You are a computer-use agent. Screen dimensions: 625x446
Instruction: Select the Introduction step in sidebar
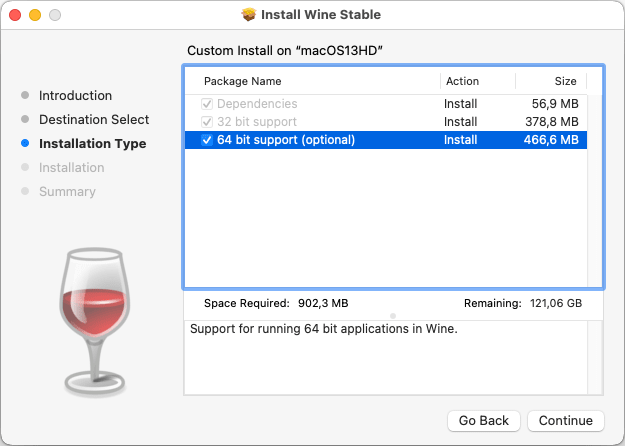click(75, 96)
